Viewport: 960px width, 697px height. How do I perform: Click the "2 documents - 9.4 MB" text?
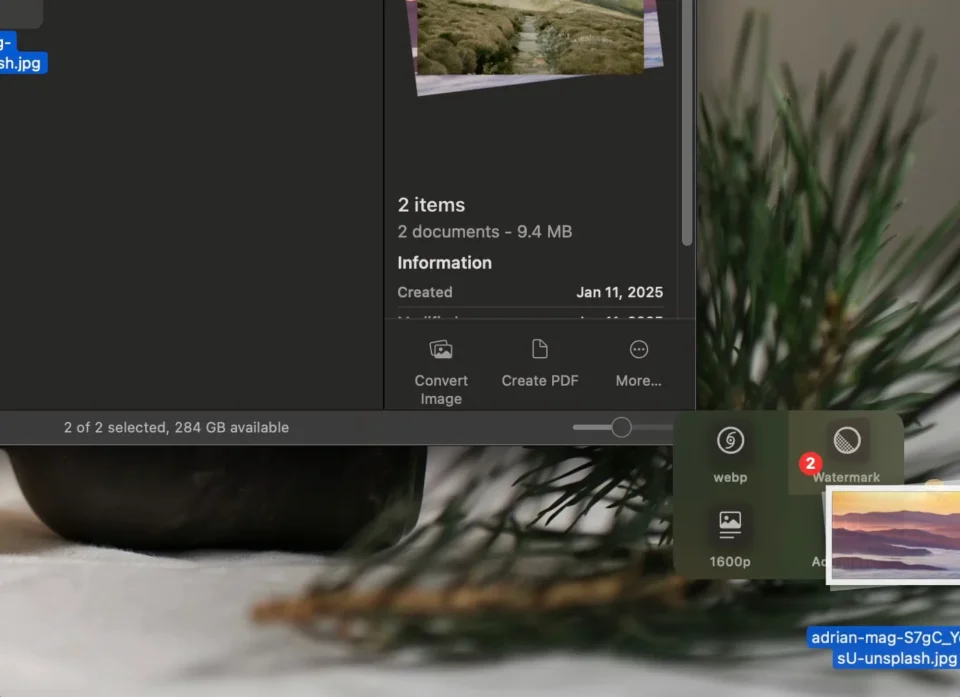[484, 232]
